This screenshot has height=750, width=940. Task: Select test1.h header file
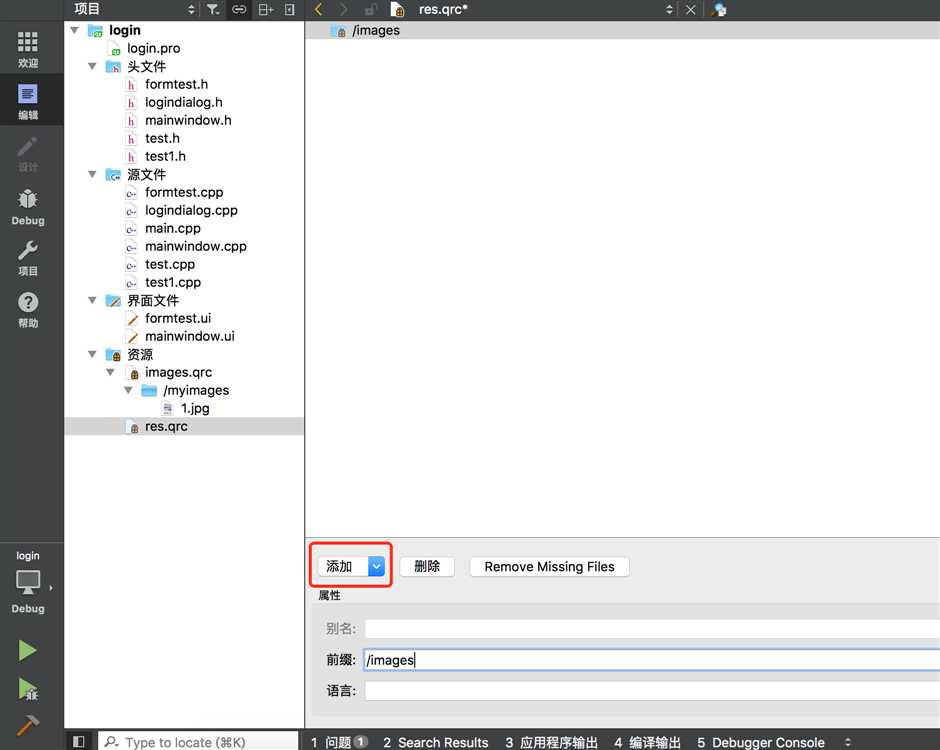tap(165, 156)
